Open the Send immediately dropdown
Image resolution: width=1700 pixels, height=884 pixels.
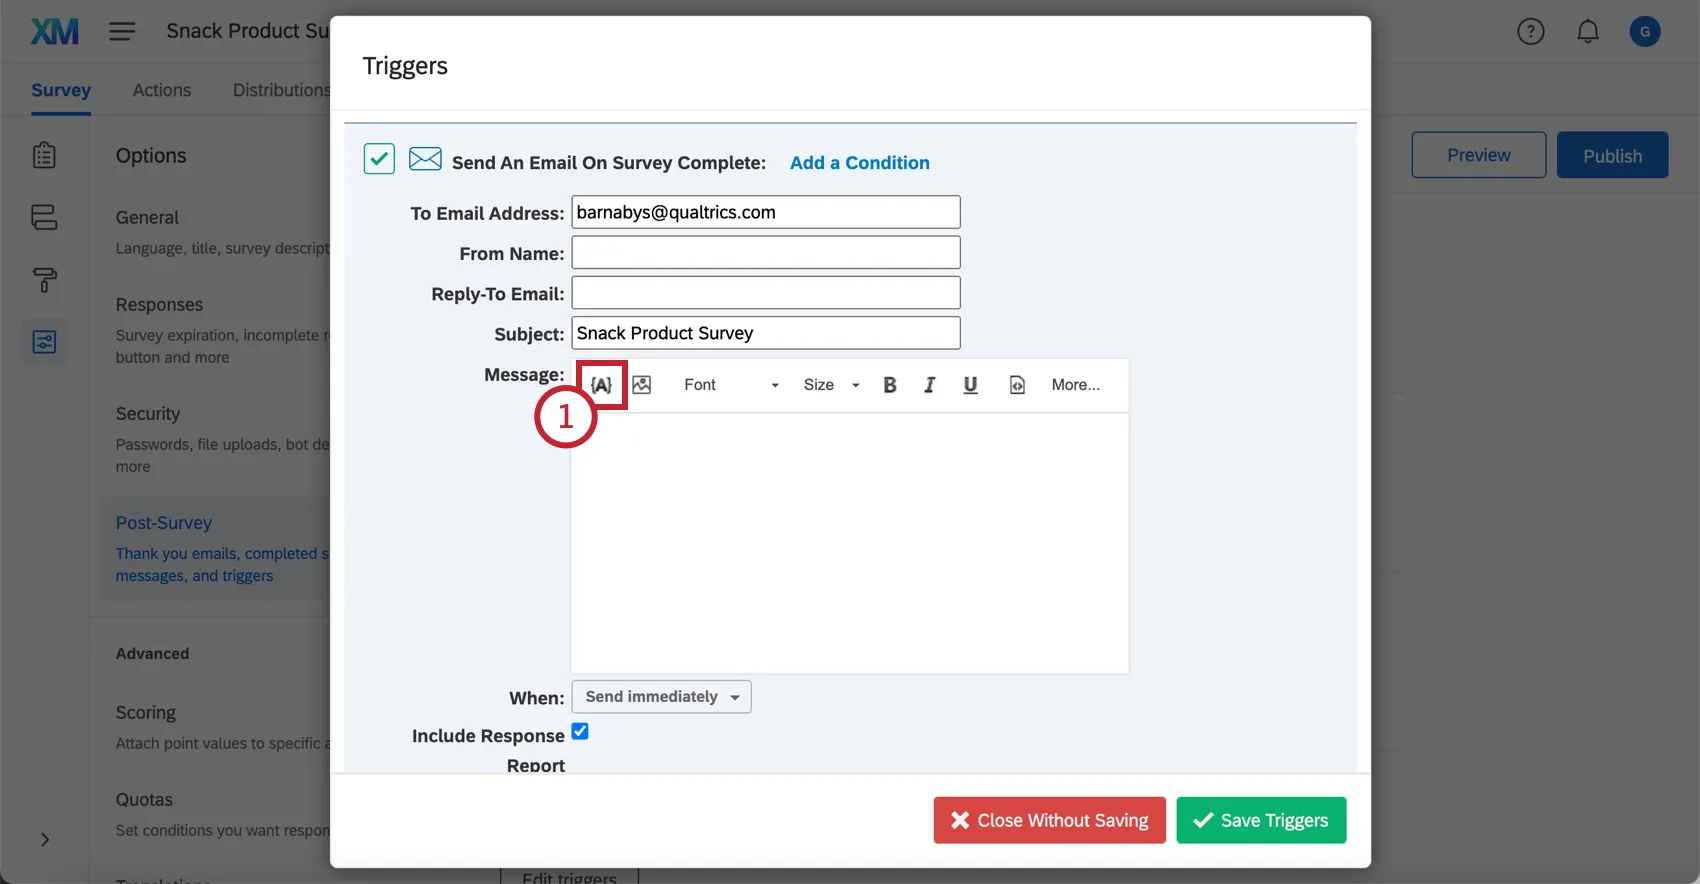click(661, 697)
